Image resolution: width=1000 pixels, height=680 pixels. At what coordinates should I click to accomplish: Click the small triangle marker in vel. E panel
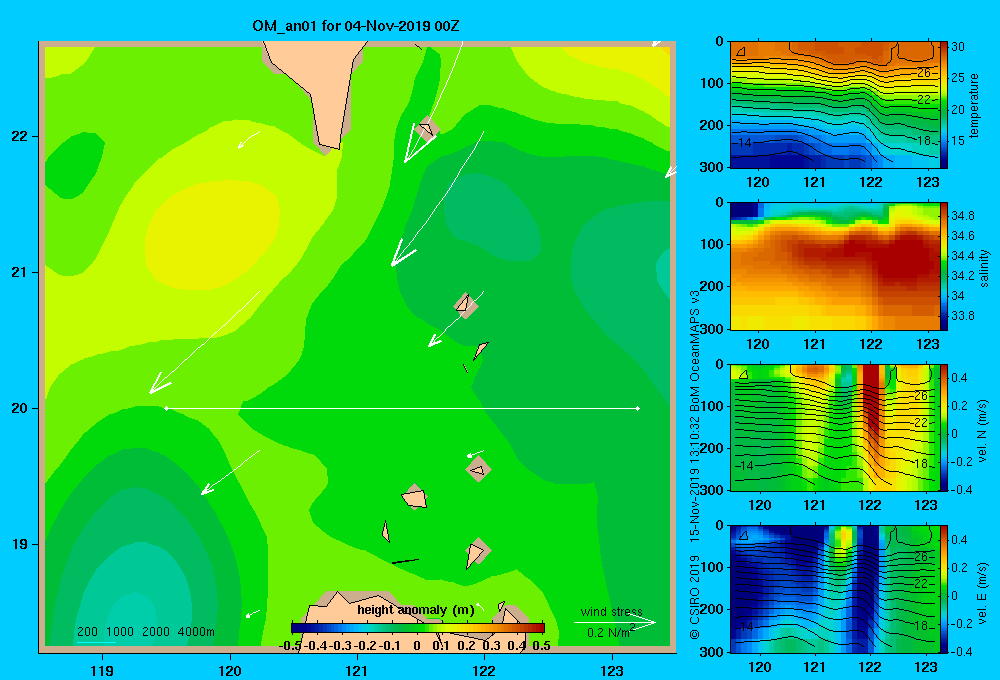pyautogui.click(x=743, y=536)
